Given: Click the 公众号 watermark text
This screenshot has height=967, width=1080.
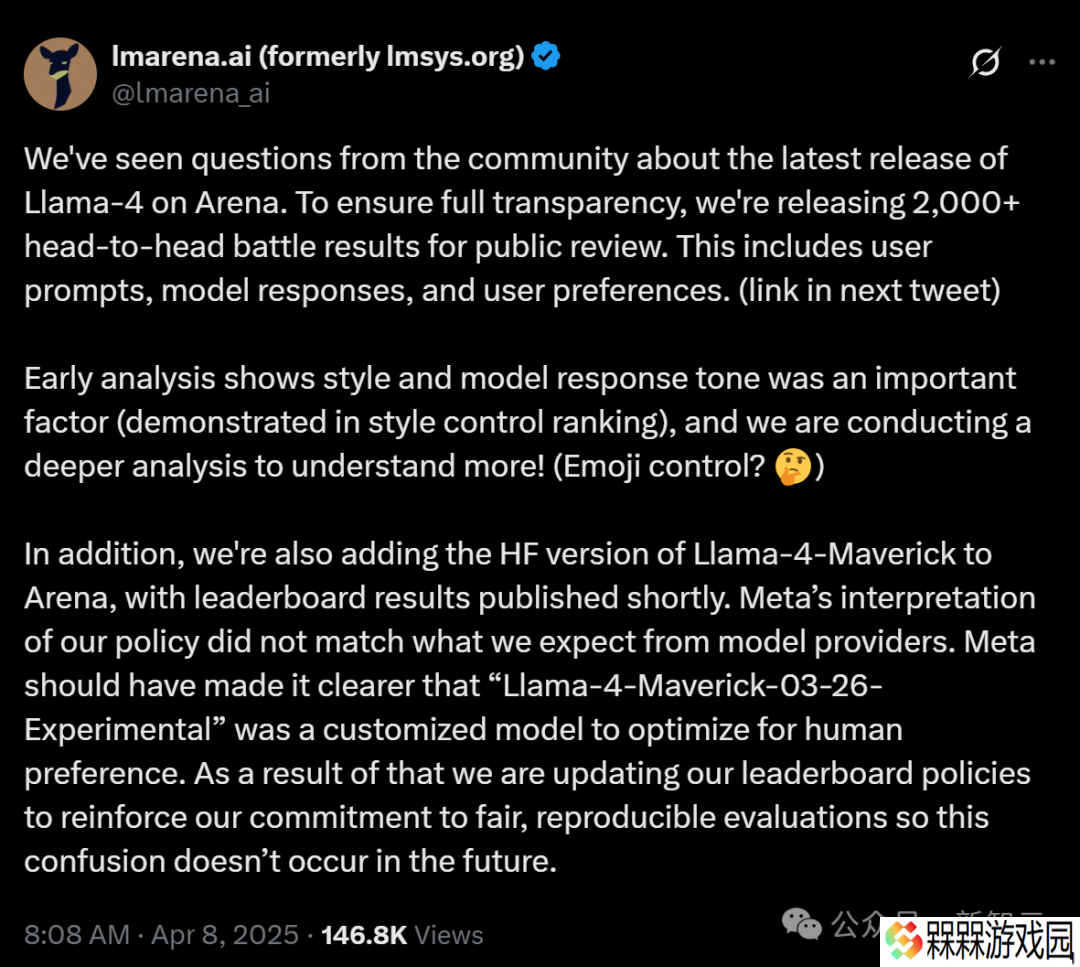Looking at the screenshot, I should coord(858,924).
